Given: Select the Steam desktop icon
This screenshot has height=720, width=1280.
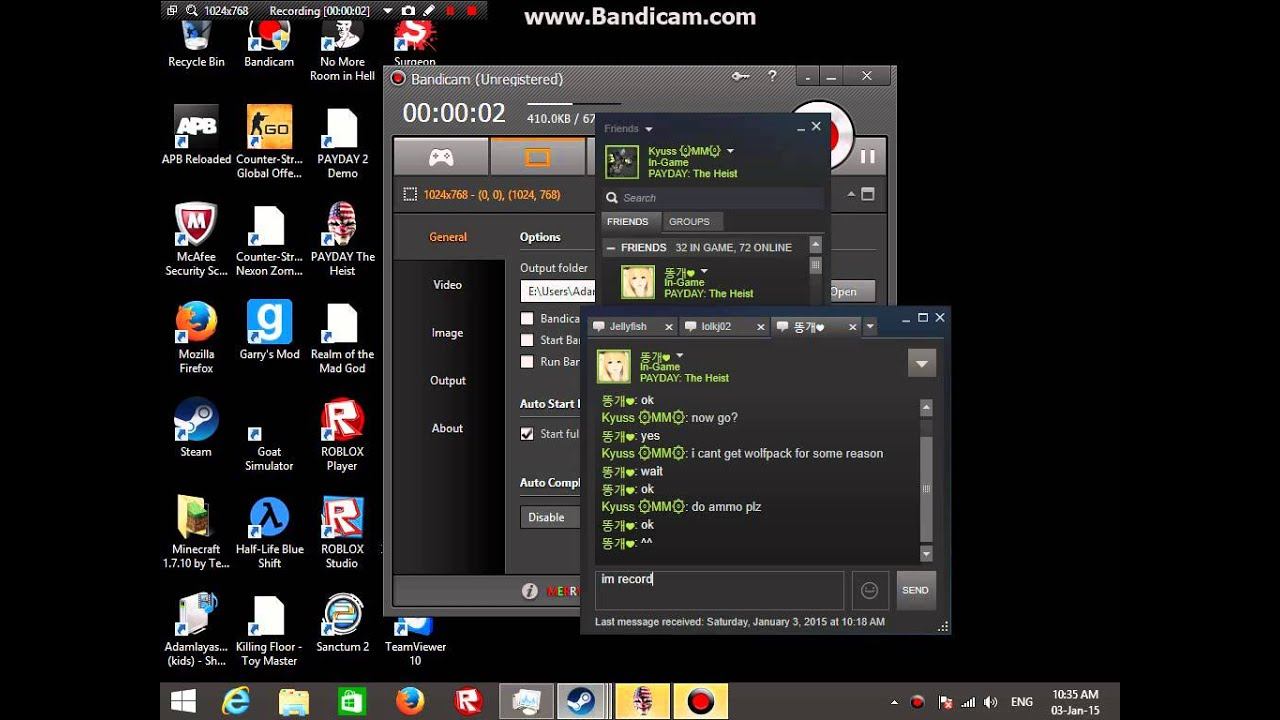Looking at the screenshot, I should pos(196,428).
